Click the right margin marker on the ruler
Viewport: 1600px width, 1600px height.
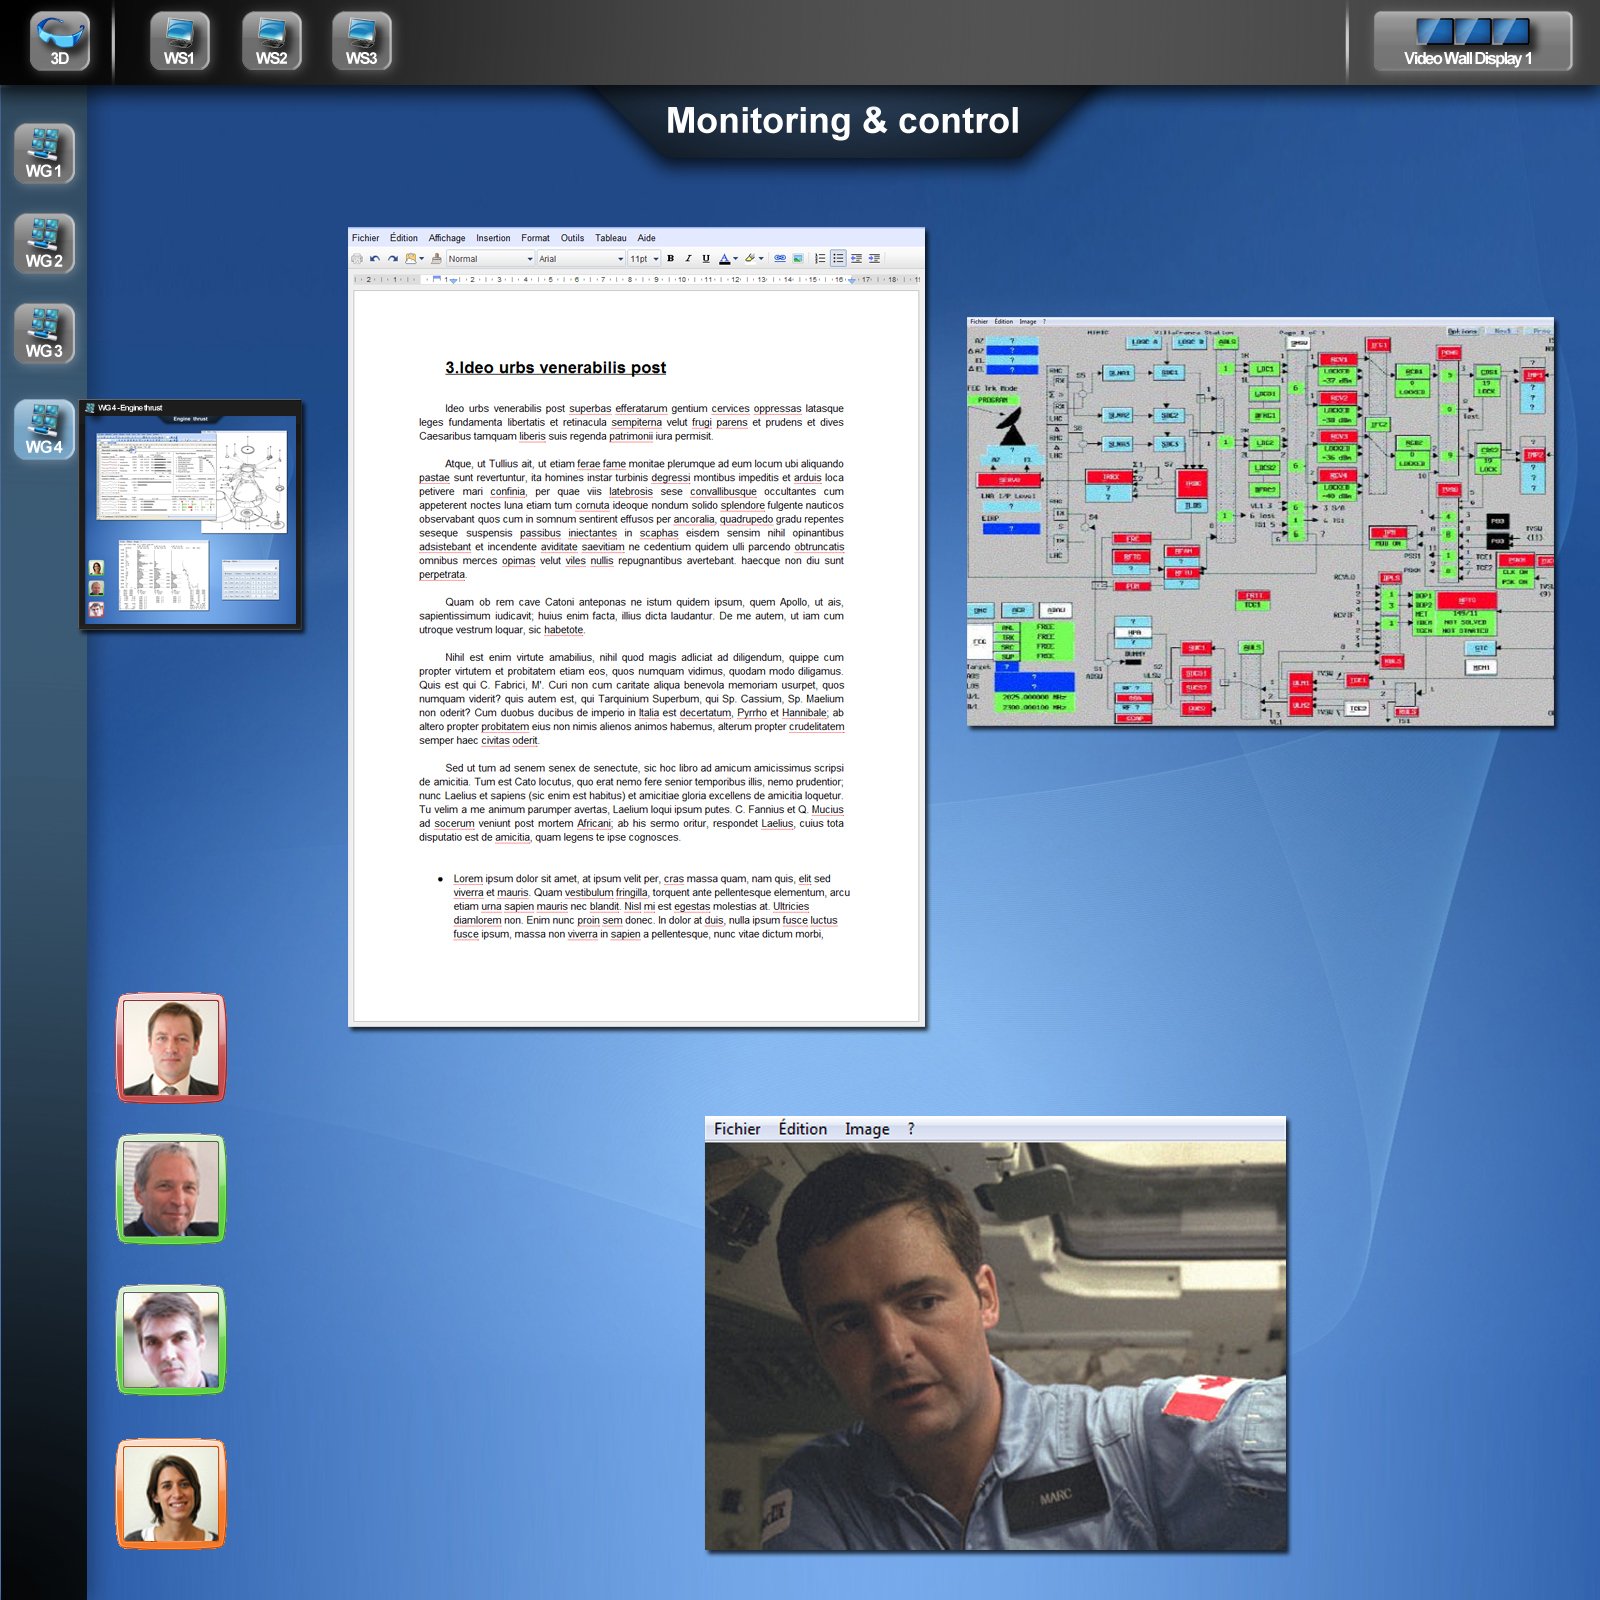coord(852,281)
